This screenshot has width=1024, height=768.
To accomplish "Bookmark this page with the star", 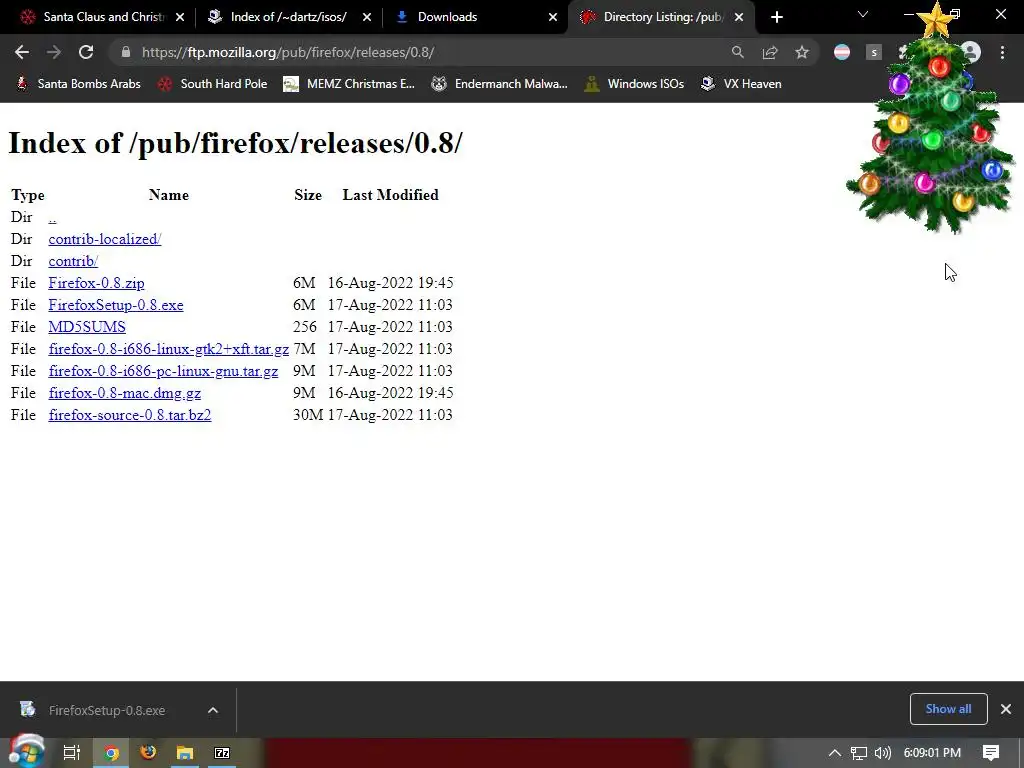I will [802, 52].
